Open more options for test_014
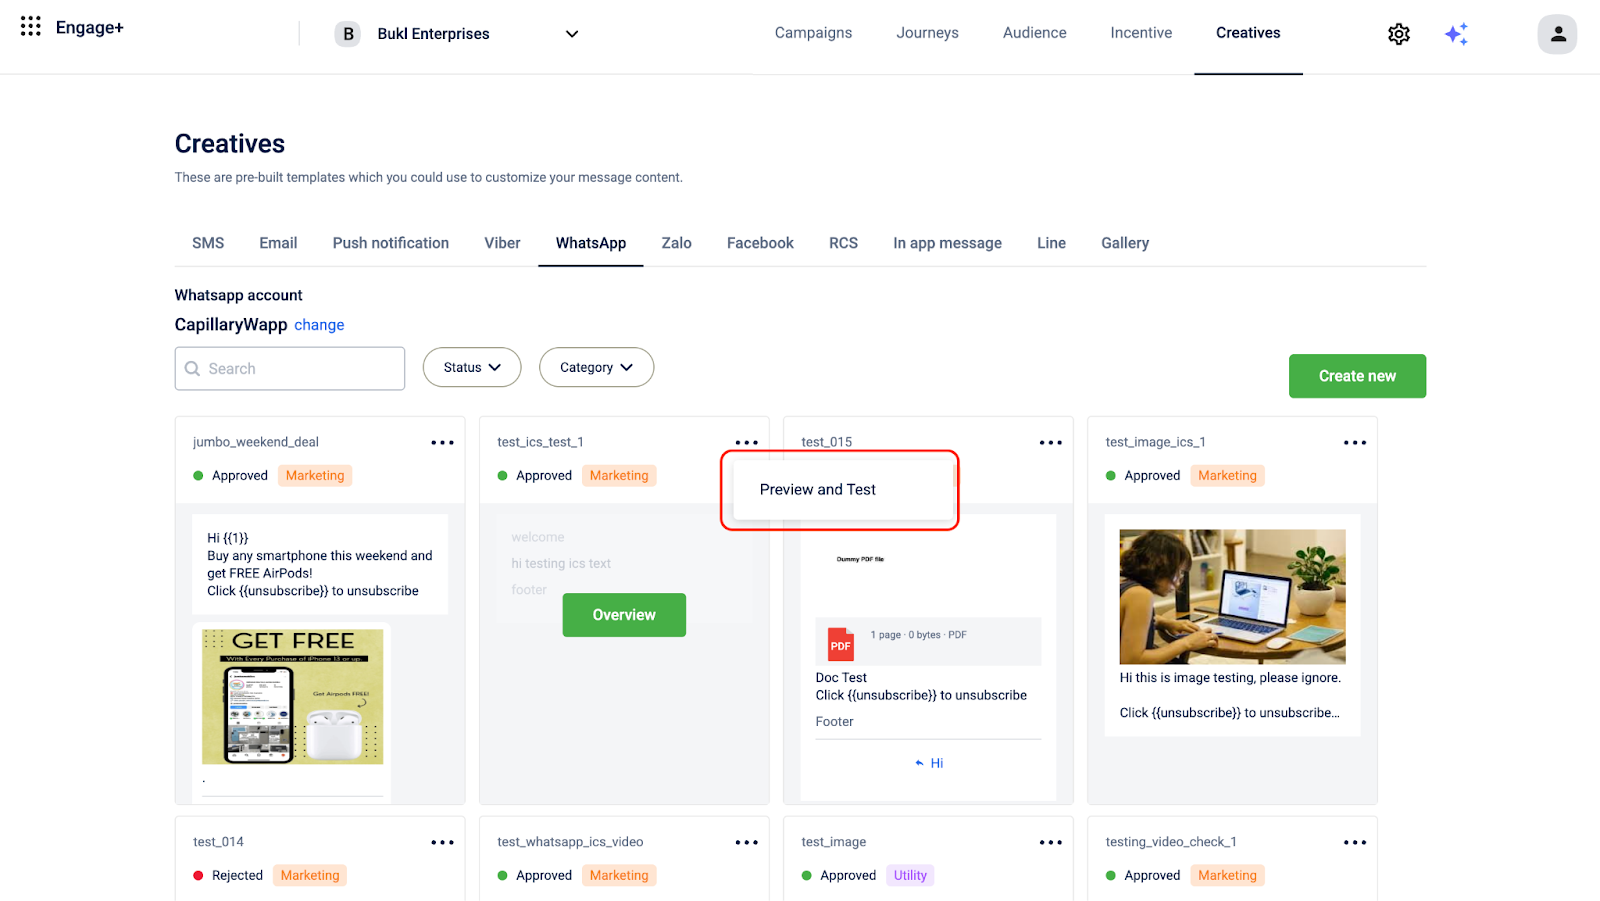 tap(442, 842)
